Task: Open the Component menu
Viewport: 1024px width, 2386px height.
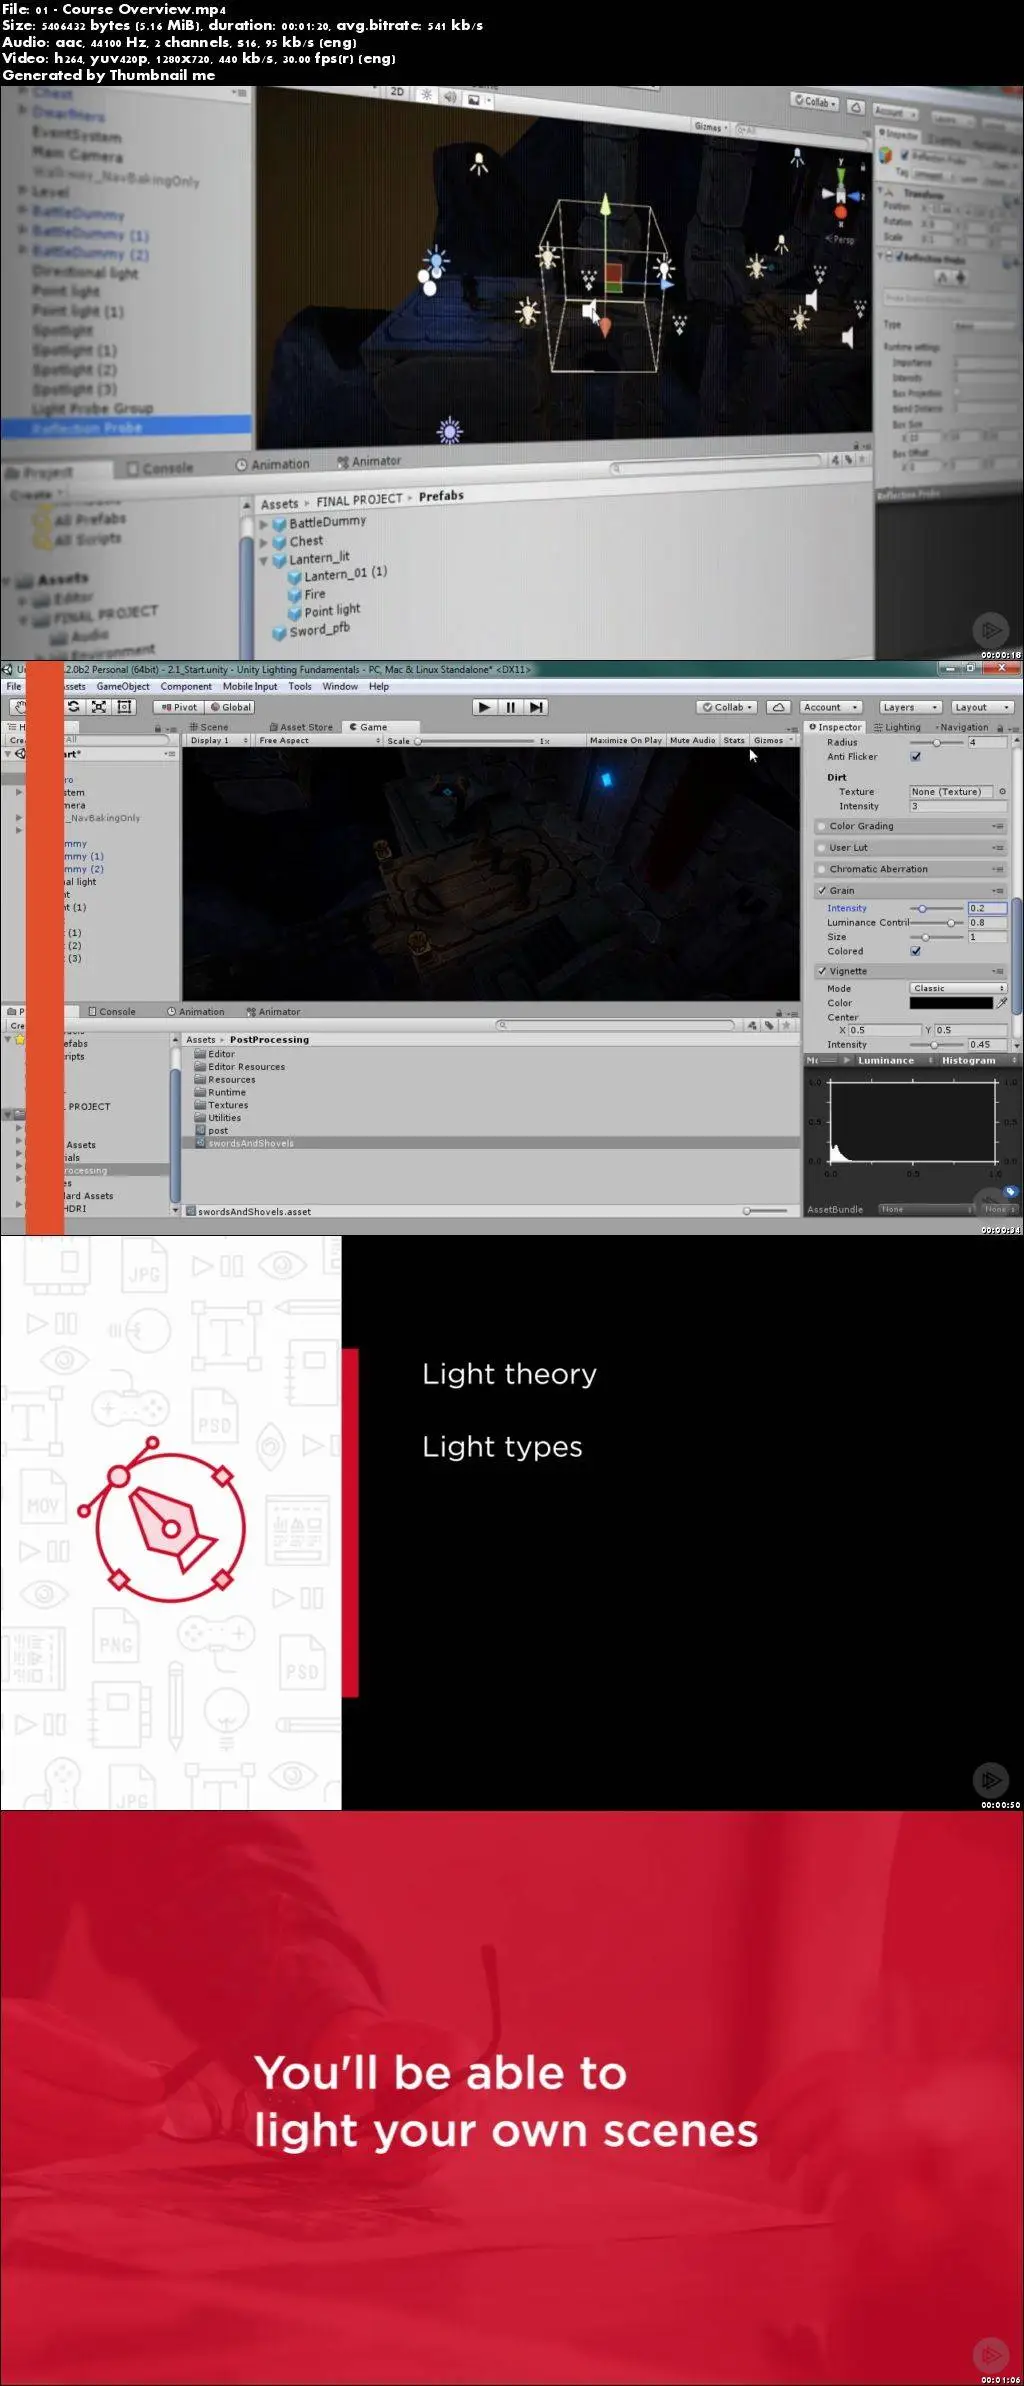Action: click(x=186, y=686)
